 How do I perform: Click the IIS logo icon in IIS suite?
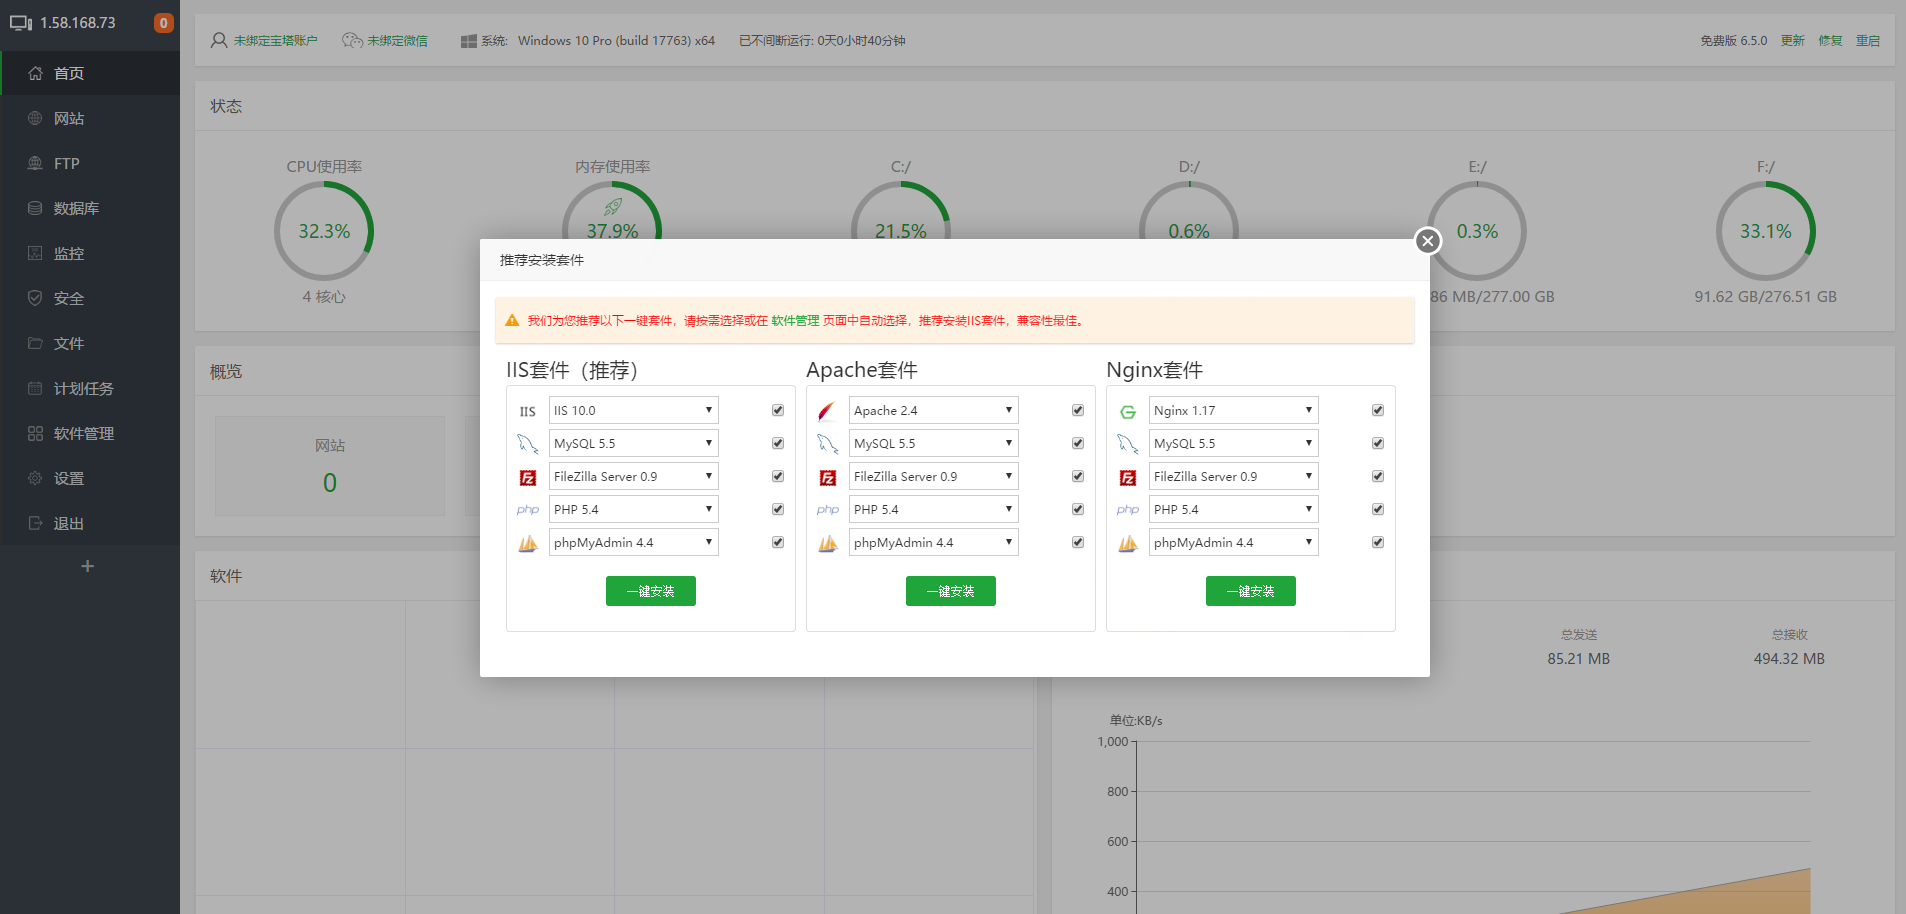(528, 411)
